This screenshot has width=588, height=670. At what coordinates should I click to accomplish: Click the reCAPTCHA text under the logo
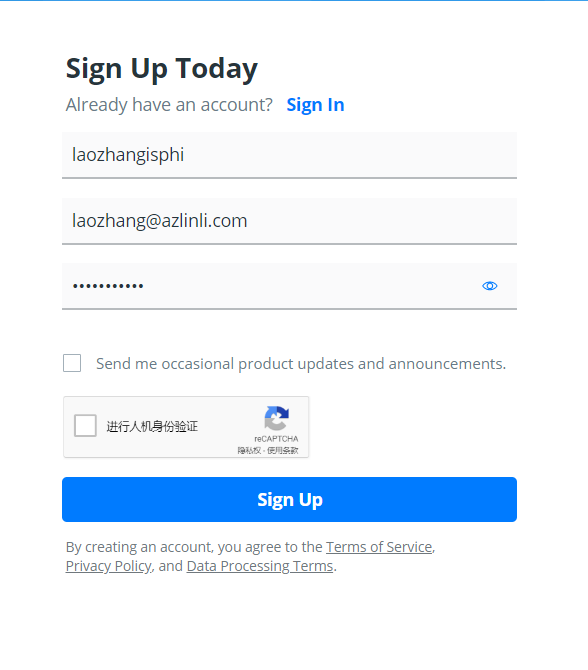point(276,439)
